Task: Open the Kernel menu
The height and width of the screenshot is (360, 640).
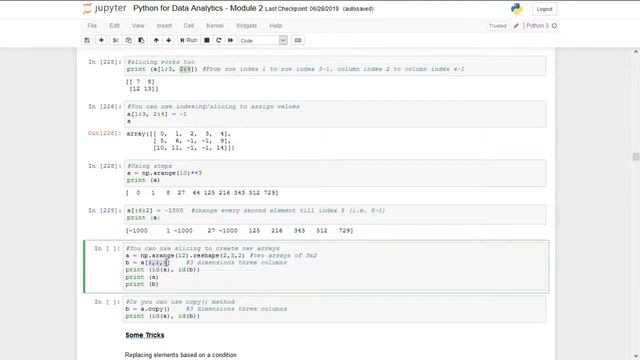Action: [x=215, y=26]
